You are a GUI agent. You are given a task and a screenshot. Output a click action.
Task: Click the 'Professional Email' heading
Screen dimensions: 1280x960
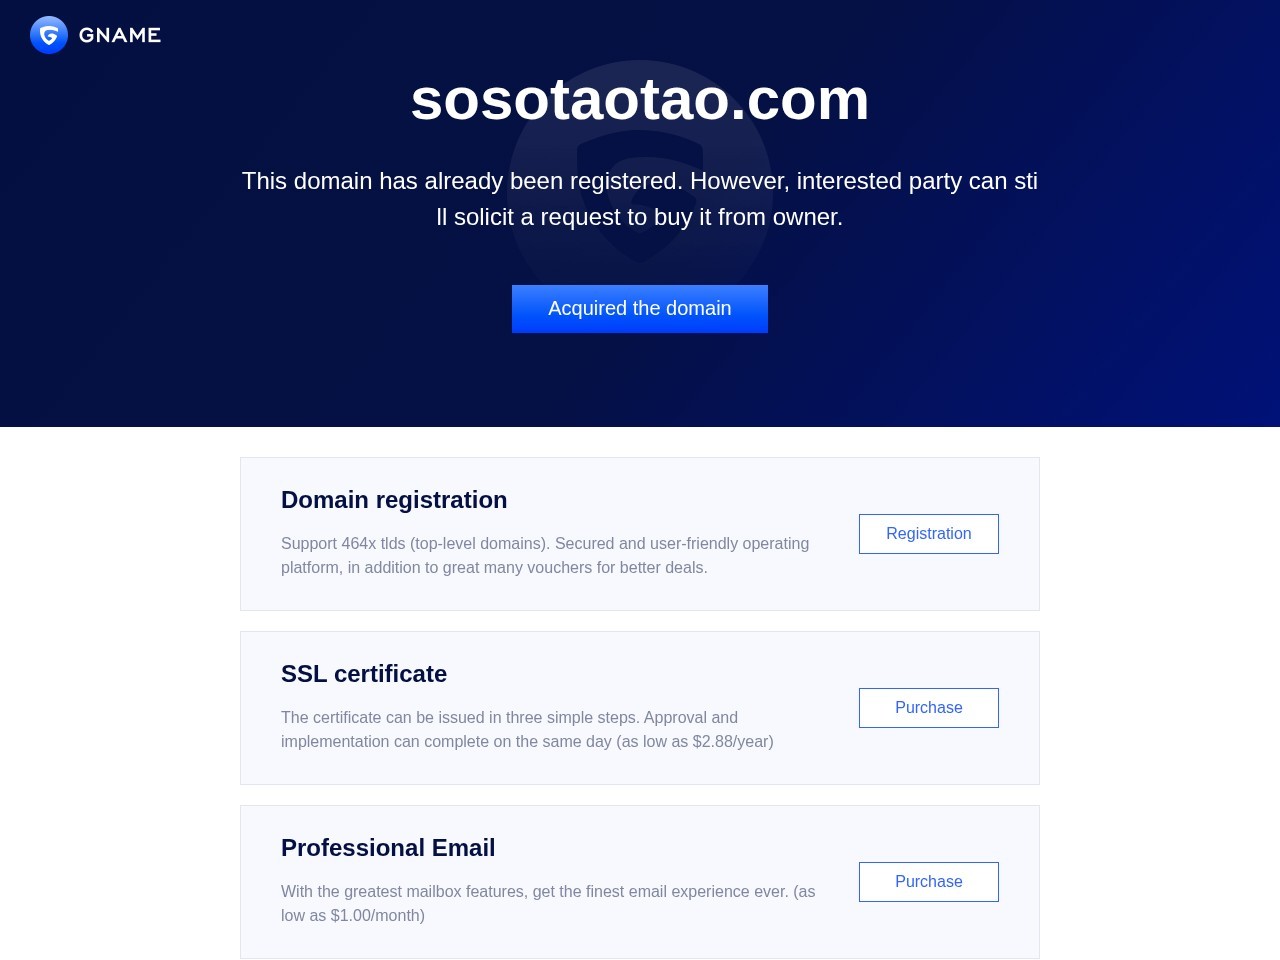(x=388, y=848)
